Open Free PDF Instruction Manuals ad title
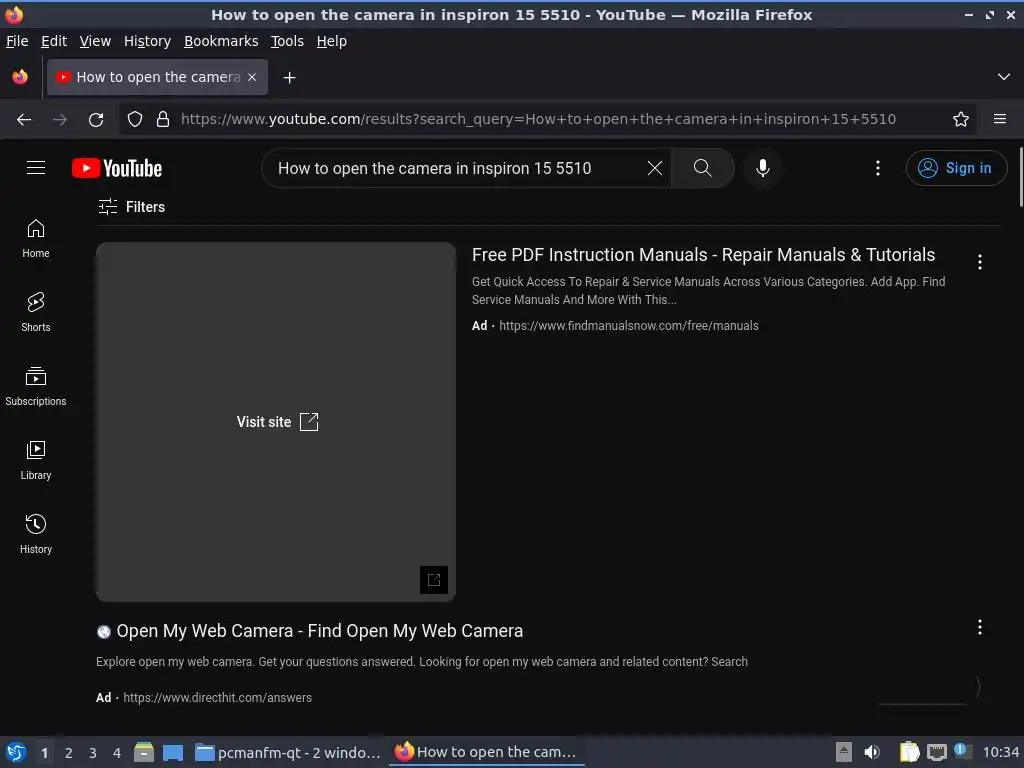Image resolution: width=1024 pixels, height=768 pixels. click(703, 255)
